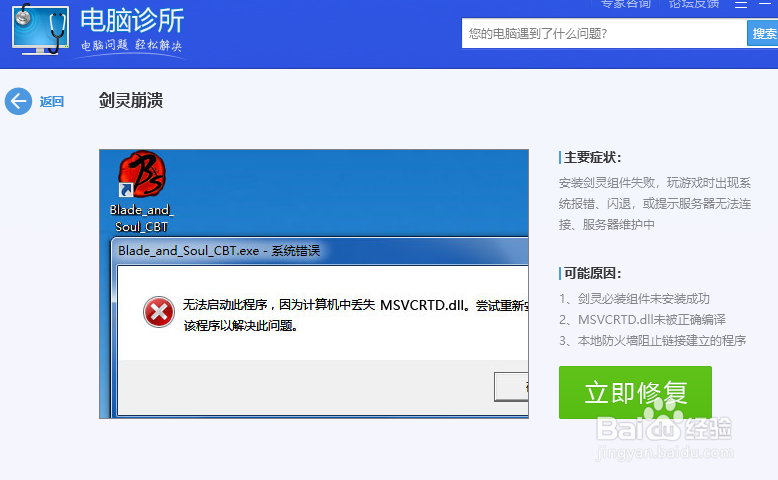The height and width of the screenshot is (480, 778).
Task: Click the error dialog screenshot thumbnail
Action: (314, 283)
